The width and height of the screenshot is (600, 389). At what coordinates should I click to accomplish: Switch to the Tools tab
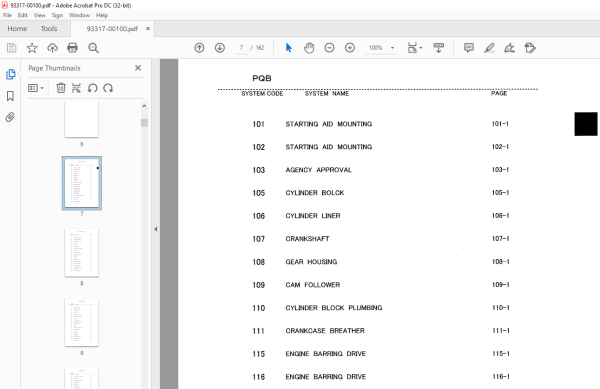pos(49,29)
